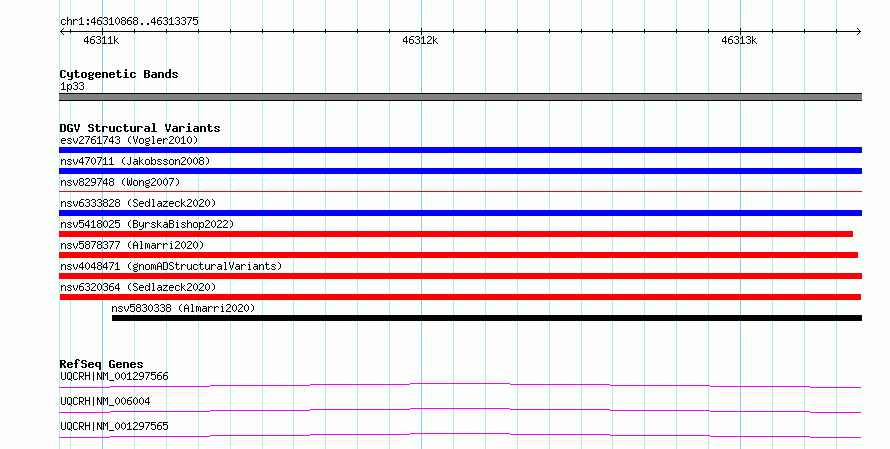Select red bar under nsv5878377

(459, 255)
